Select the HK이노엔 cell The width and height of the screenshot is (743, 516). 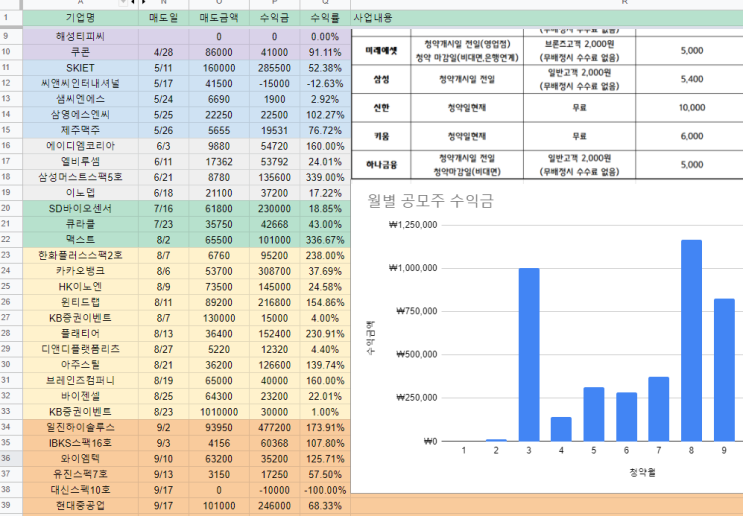[x=81, y=287]
